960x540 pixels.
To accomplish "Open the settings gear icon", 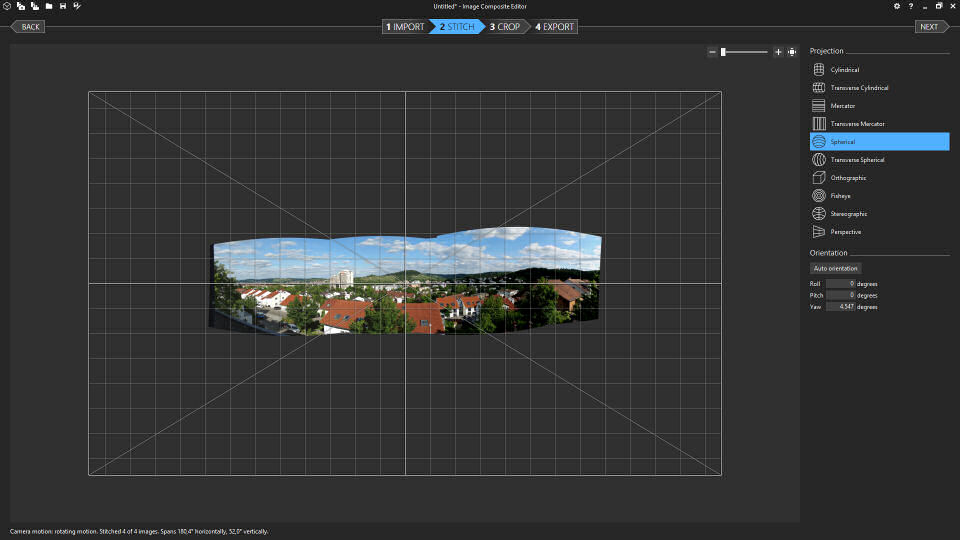I will [x=896, y=6].
